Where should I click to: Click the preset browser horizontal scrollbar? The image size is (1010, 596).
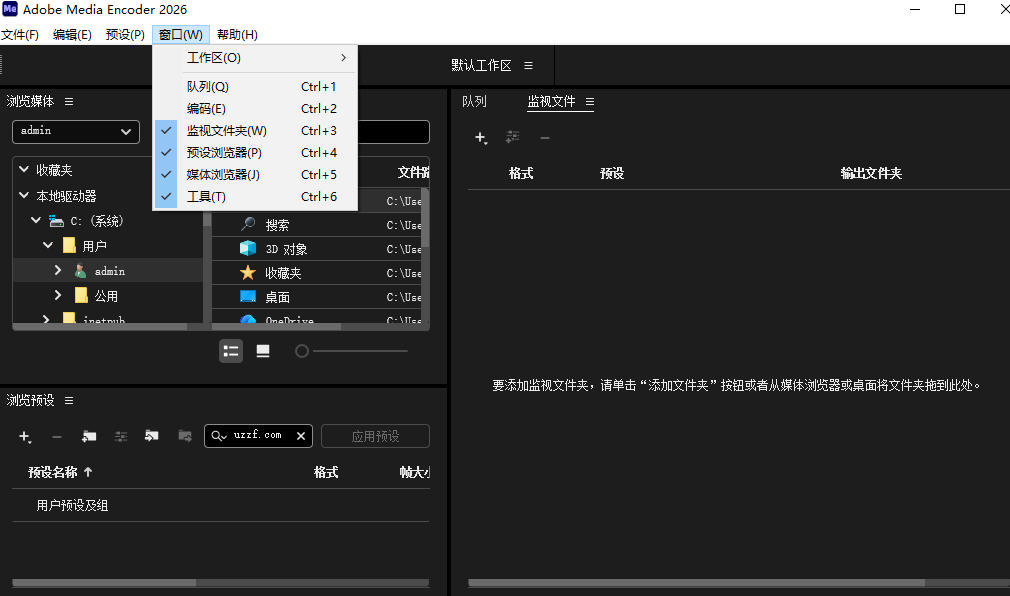104,582
